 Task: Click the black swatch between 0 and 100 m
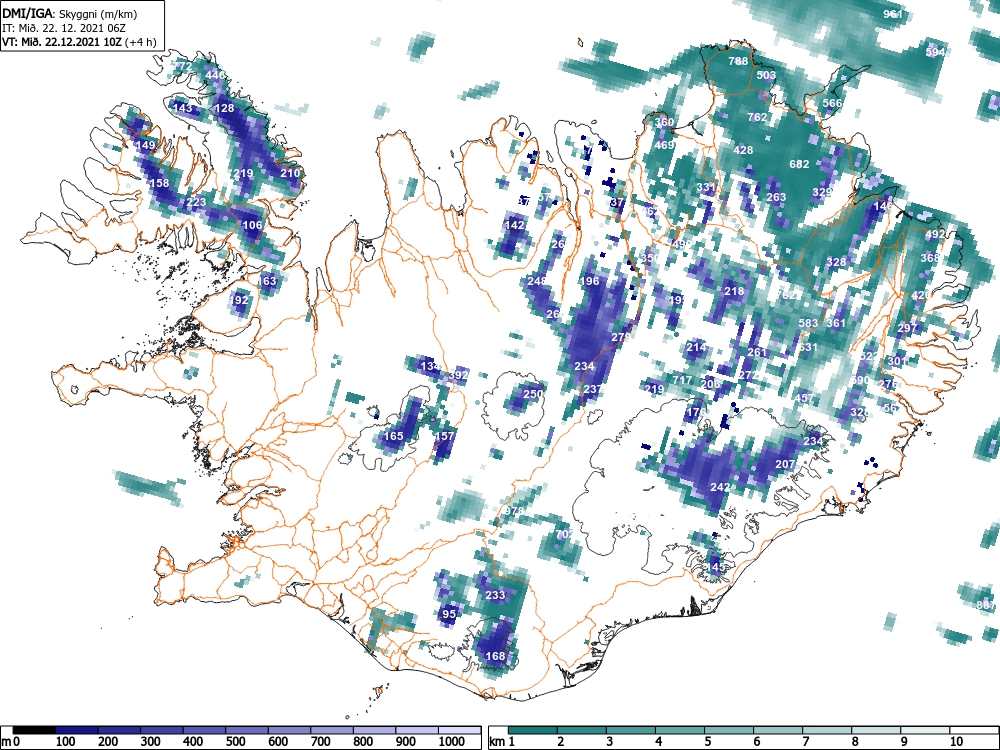[34, 730]
